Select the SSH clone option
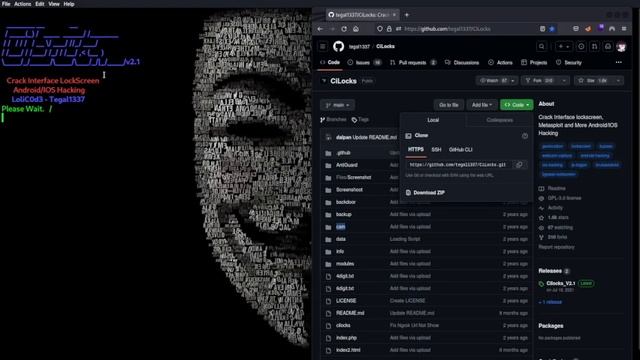 coord(436,150)
